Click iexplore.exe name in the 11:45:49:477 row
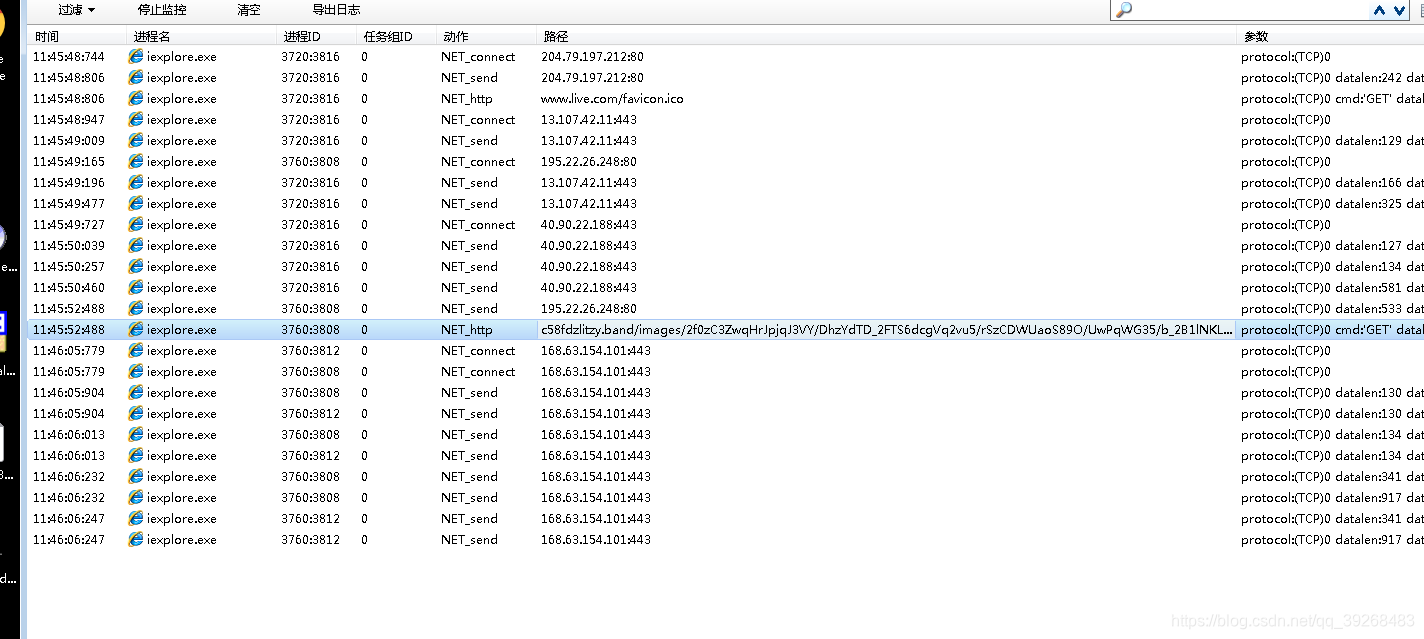1424x639 pixels. pos(181,204)
